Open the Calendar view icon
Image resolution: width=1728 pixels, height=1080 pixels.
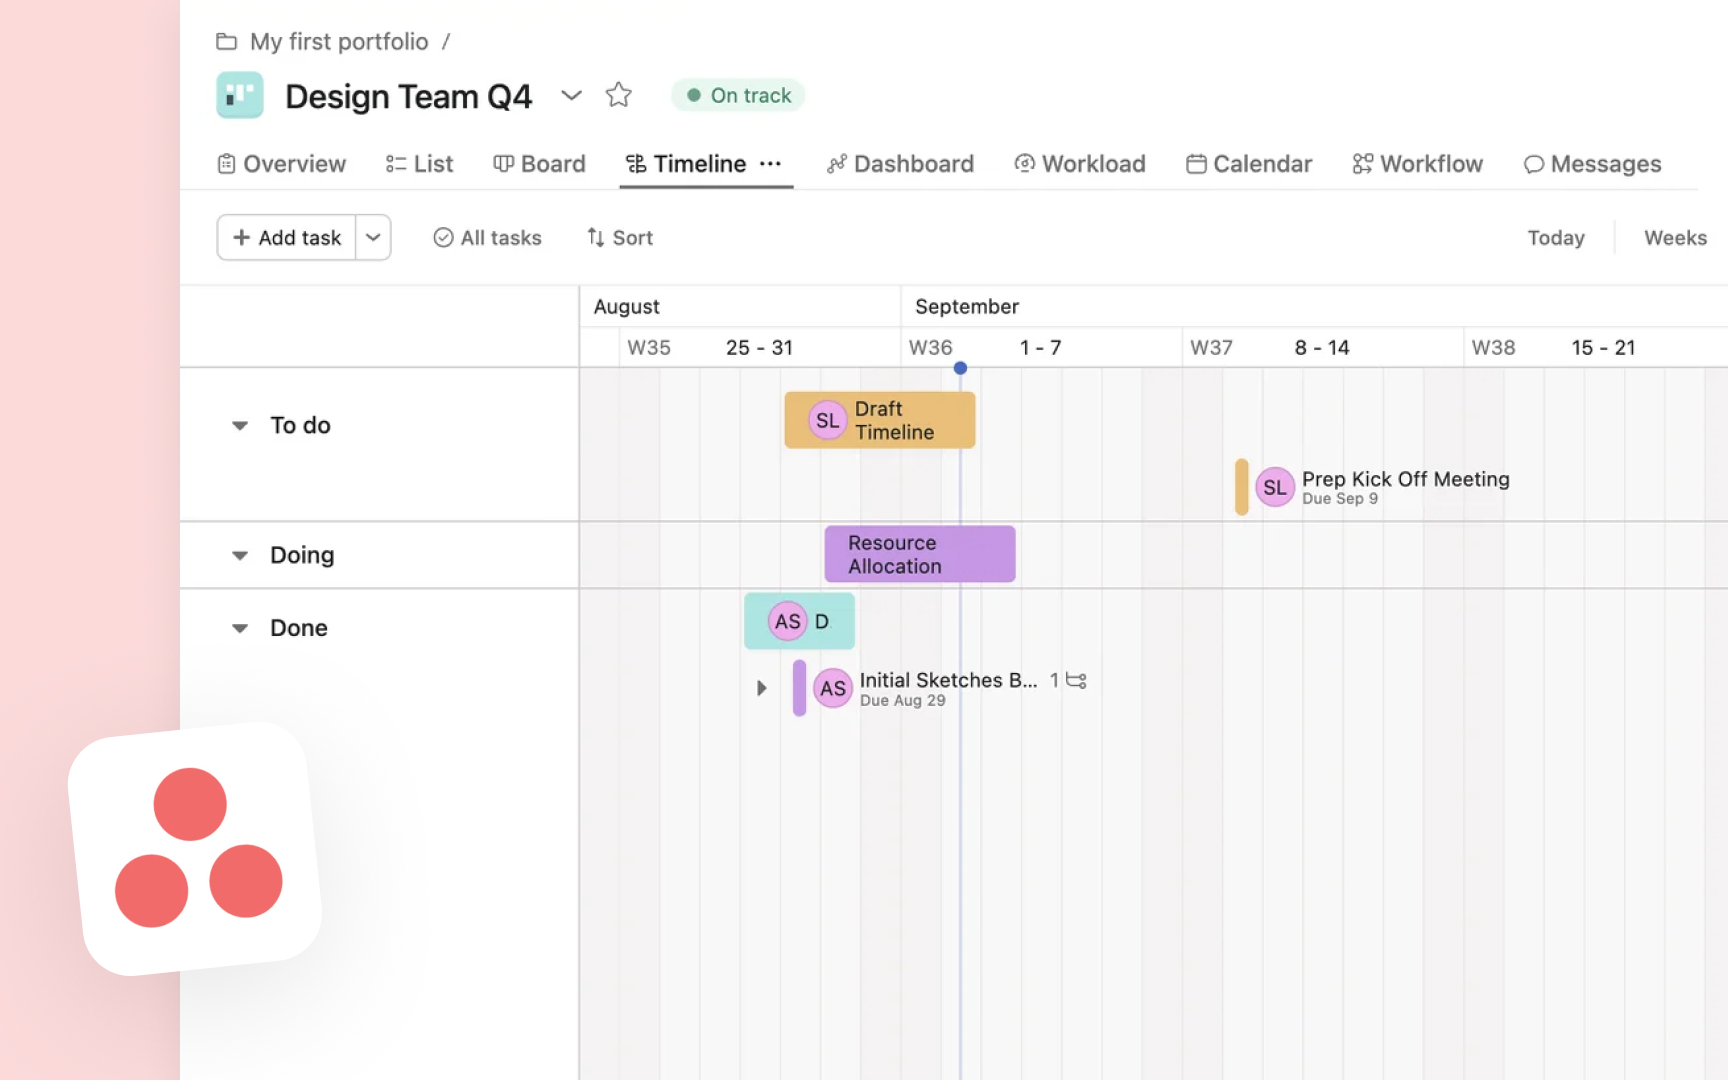click(1196, 163)
